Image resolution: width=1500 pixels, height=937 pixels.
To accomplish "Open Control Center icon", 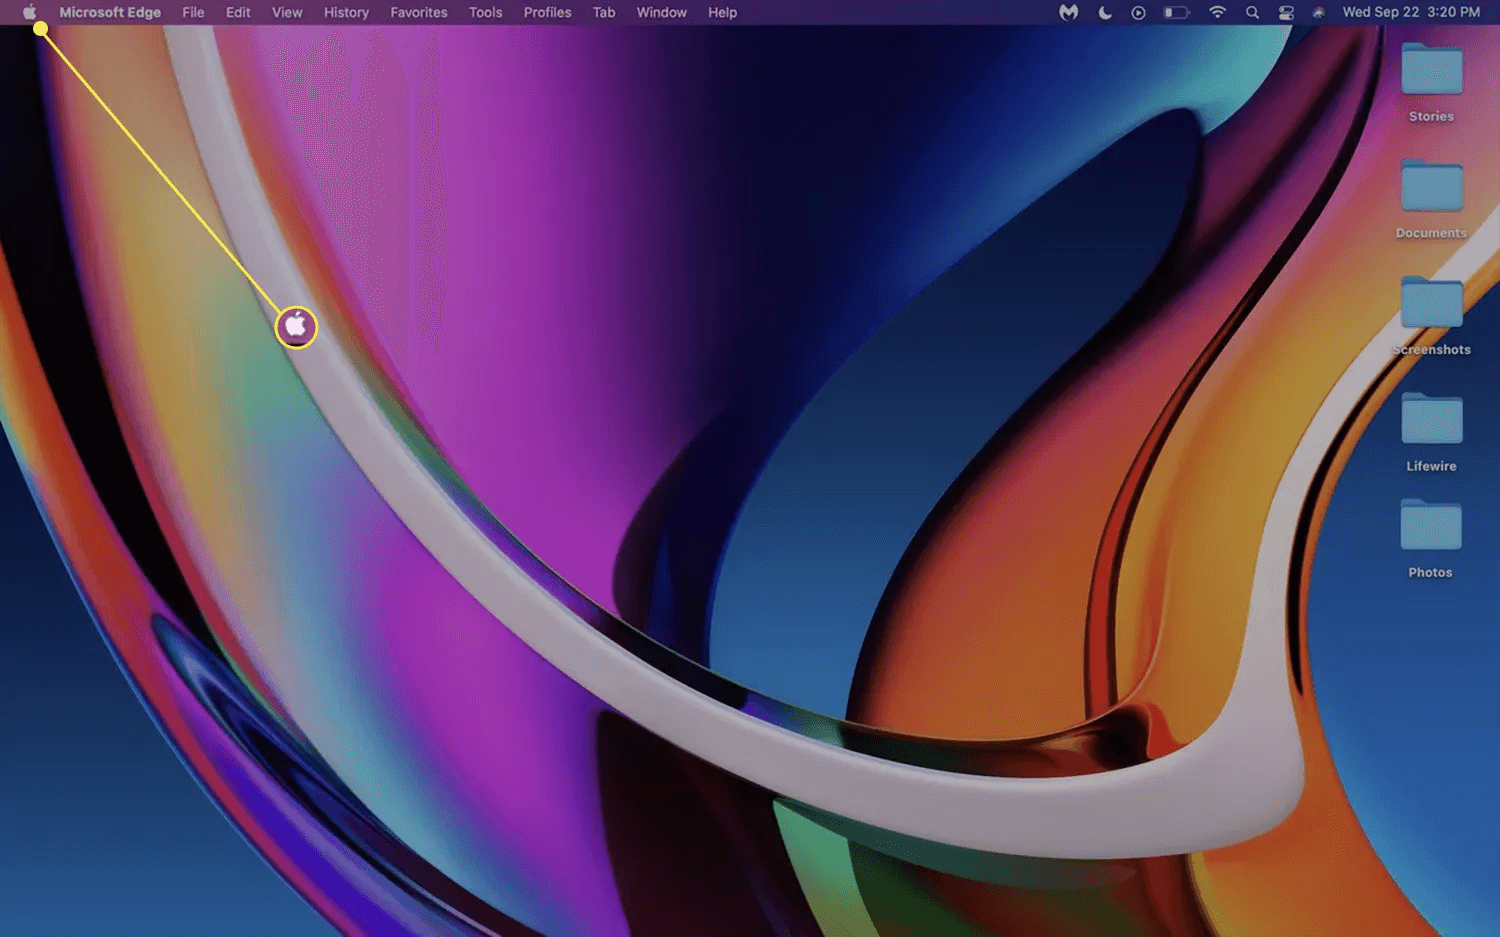I will click(x=1286, y=12).
